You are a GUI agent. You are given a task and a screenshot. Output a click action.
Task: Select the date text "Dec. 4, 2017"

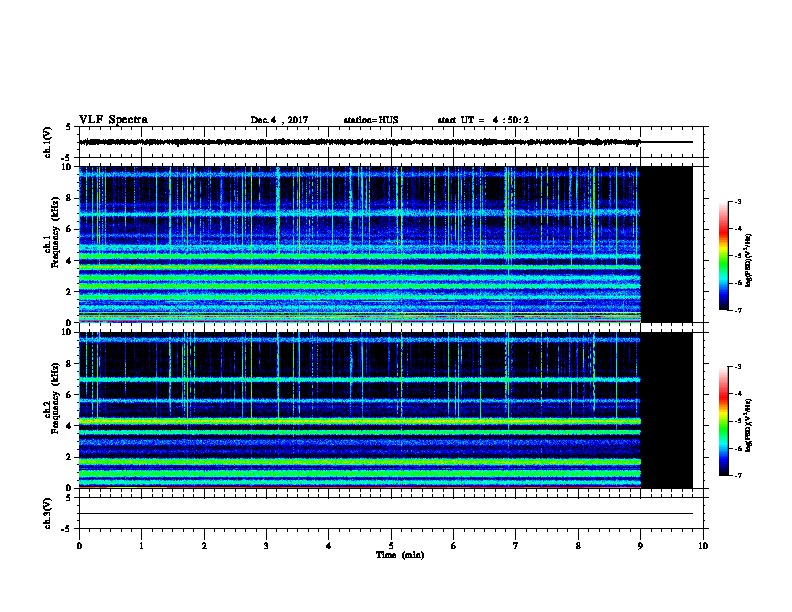coord(279,120)
